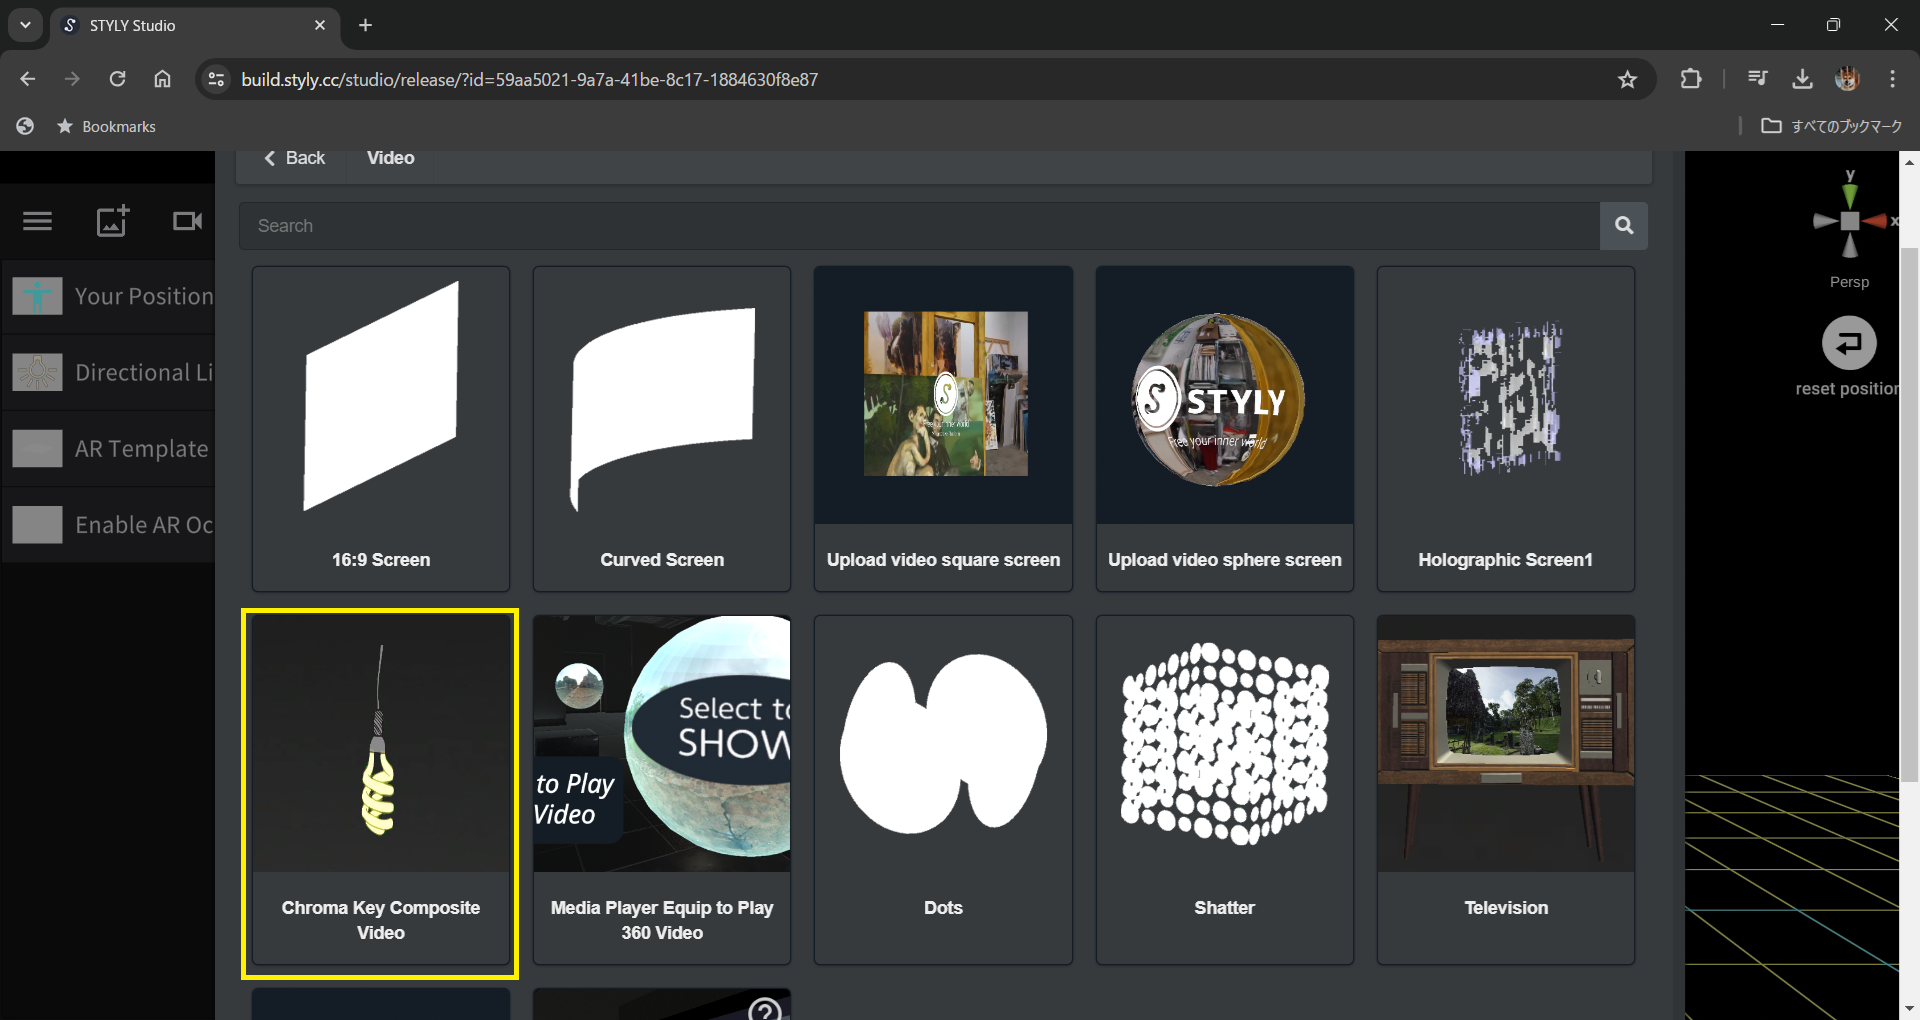Choose Upload video square screen asset
1920x1020 pixels.
point(943,428)
